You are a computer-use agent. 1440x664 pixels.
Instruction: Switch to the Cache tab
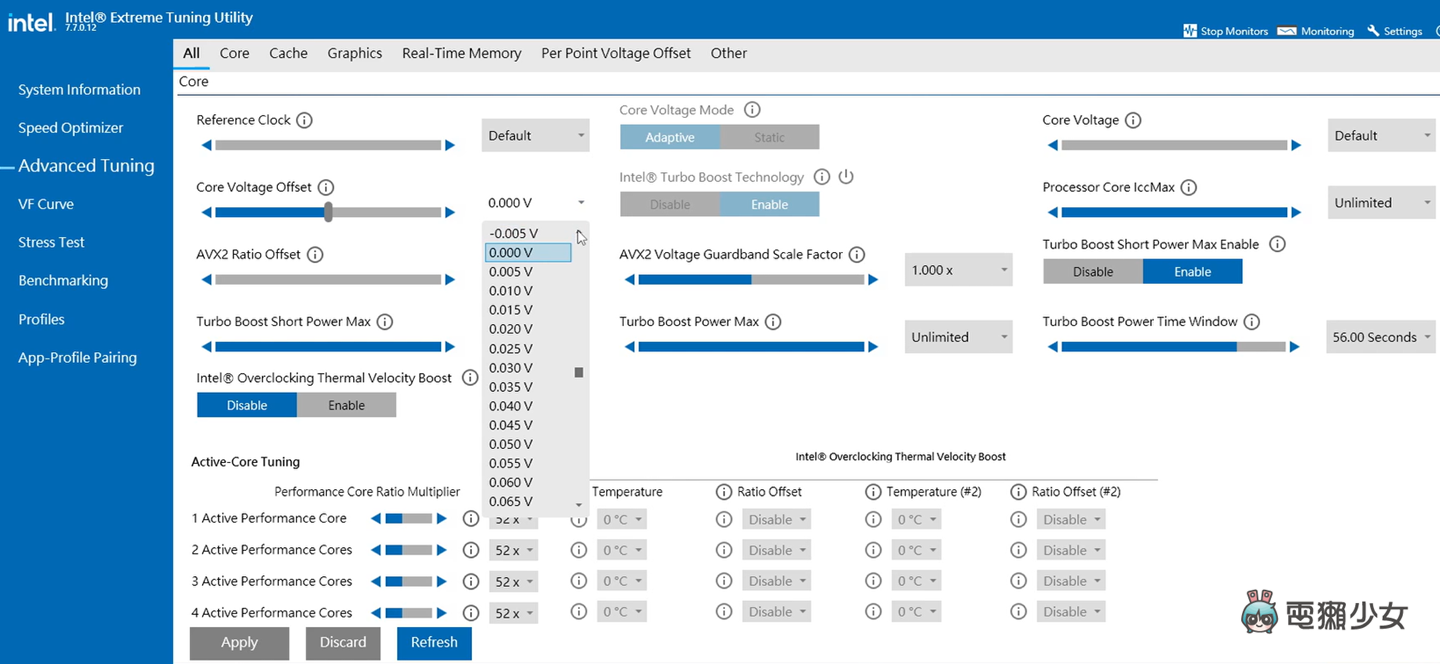[288, 53]
